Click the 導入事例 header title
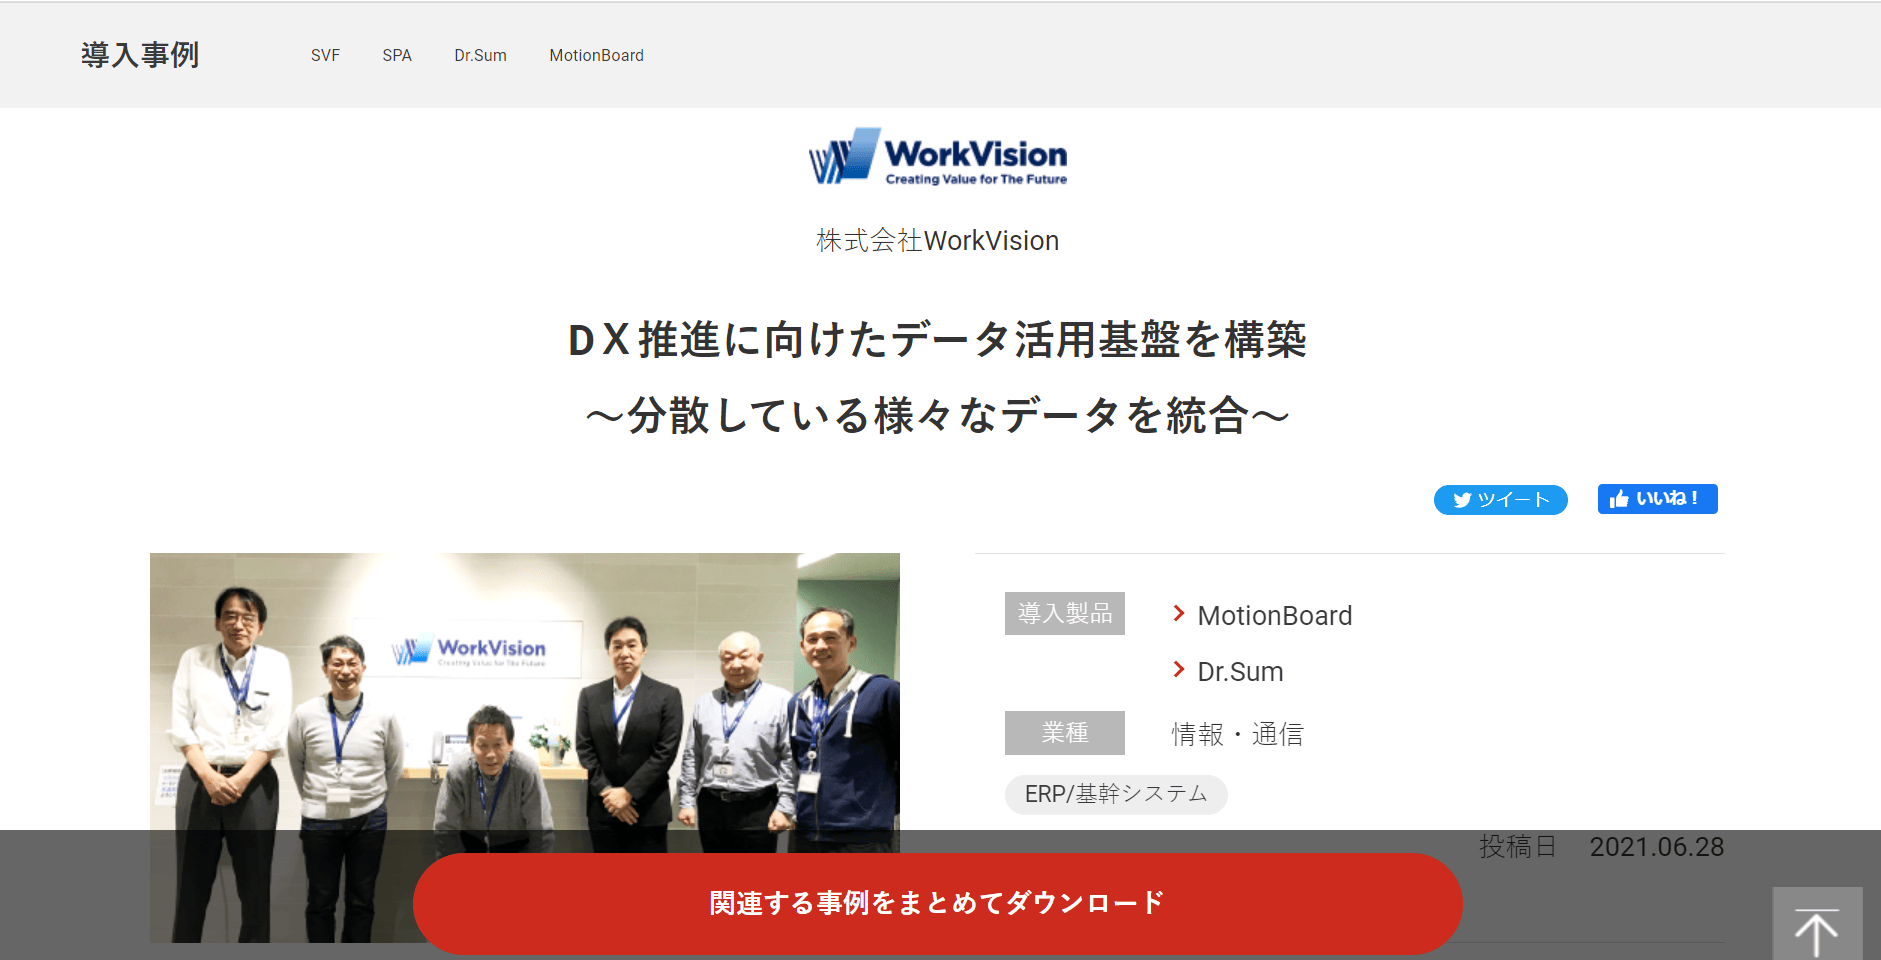 point(140,55)
